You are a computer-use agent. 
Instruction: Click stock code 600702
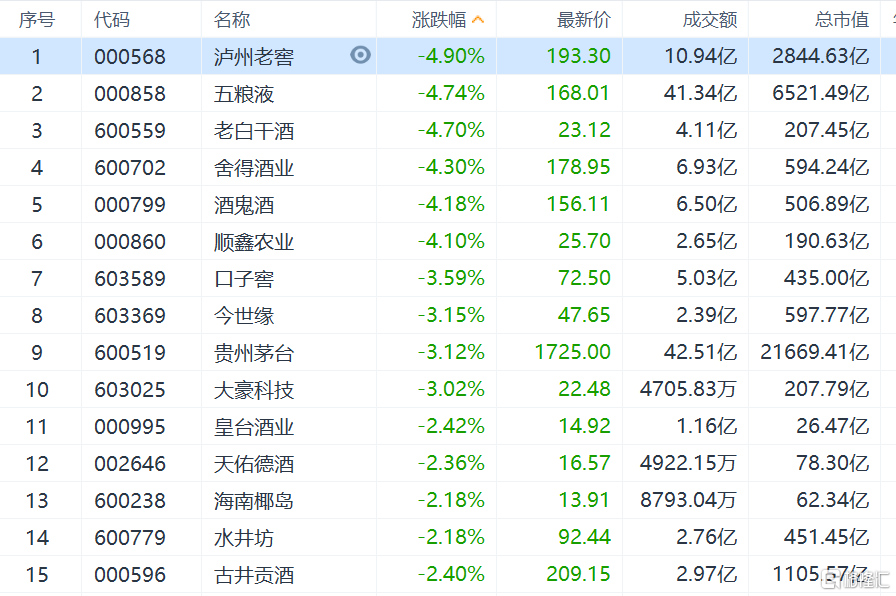(x=130, y=168)
